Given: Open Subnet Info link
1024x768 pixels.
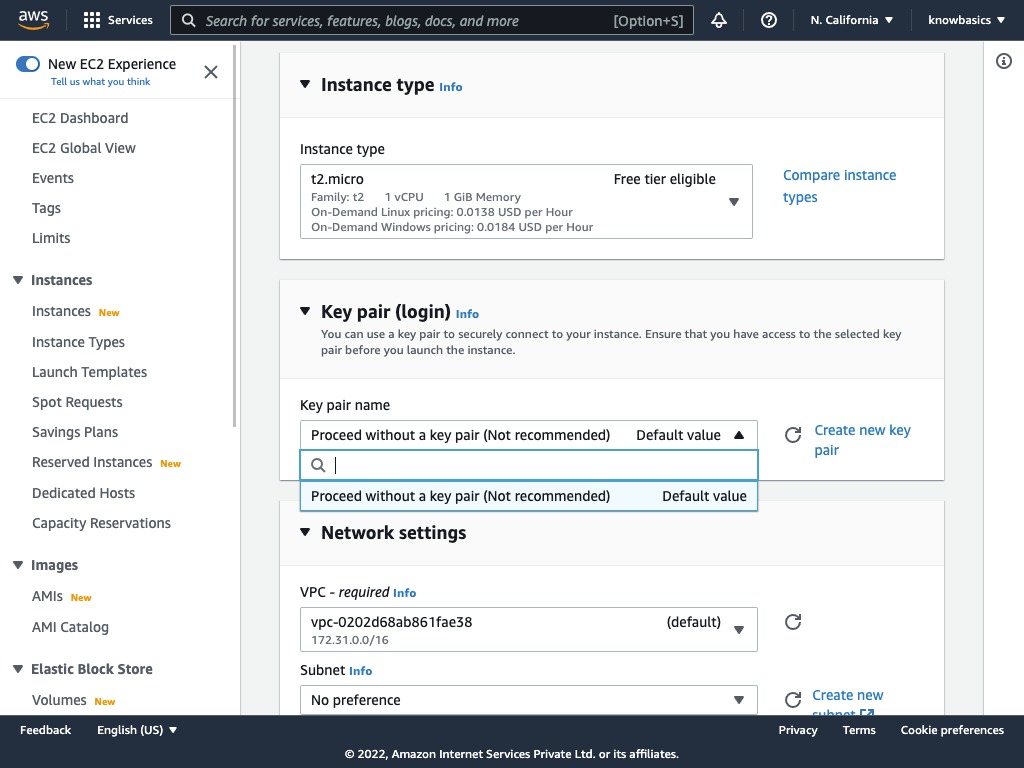Looking at the screenshot, I should [360, 671].
